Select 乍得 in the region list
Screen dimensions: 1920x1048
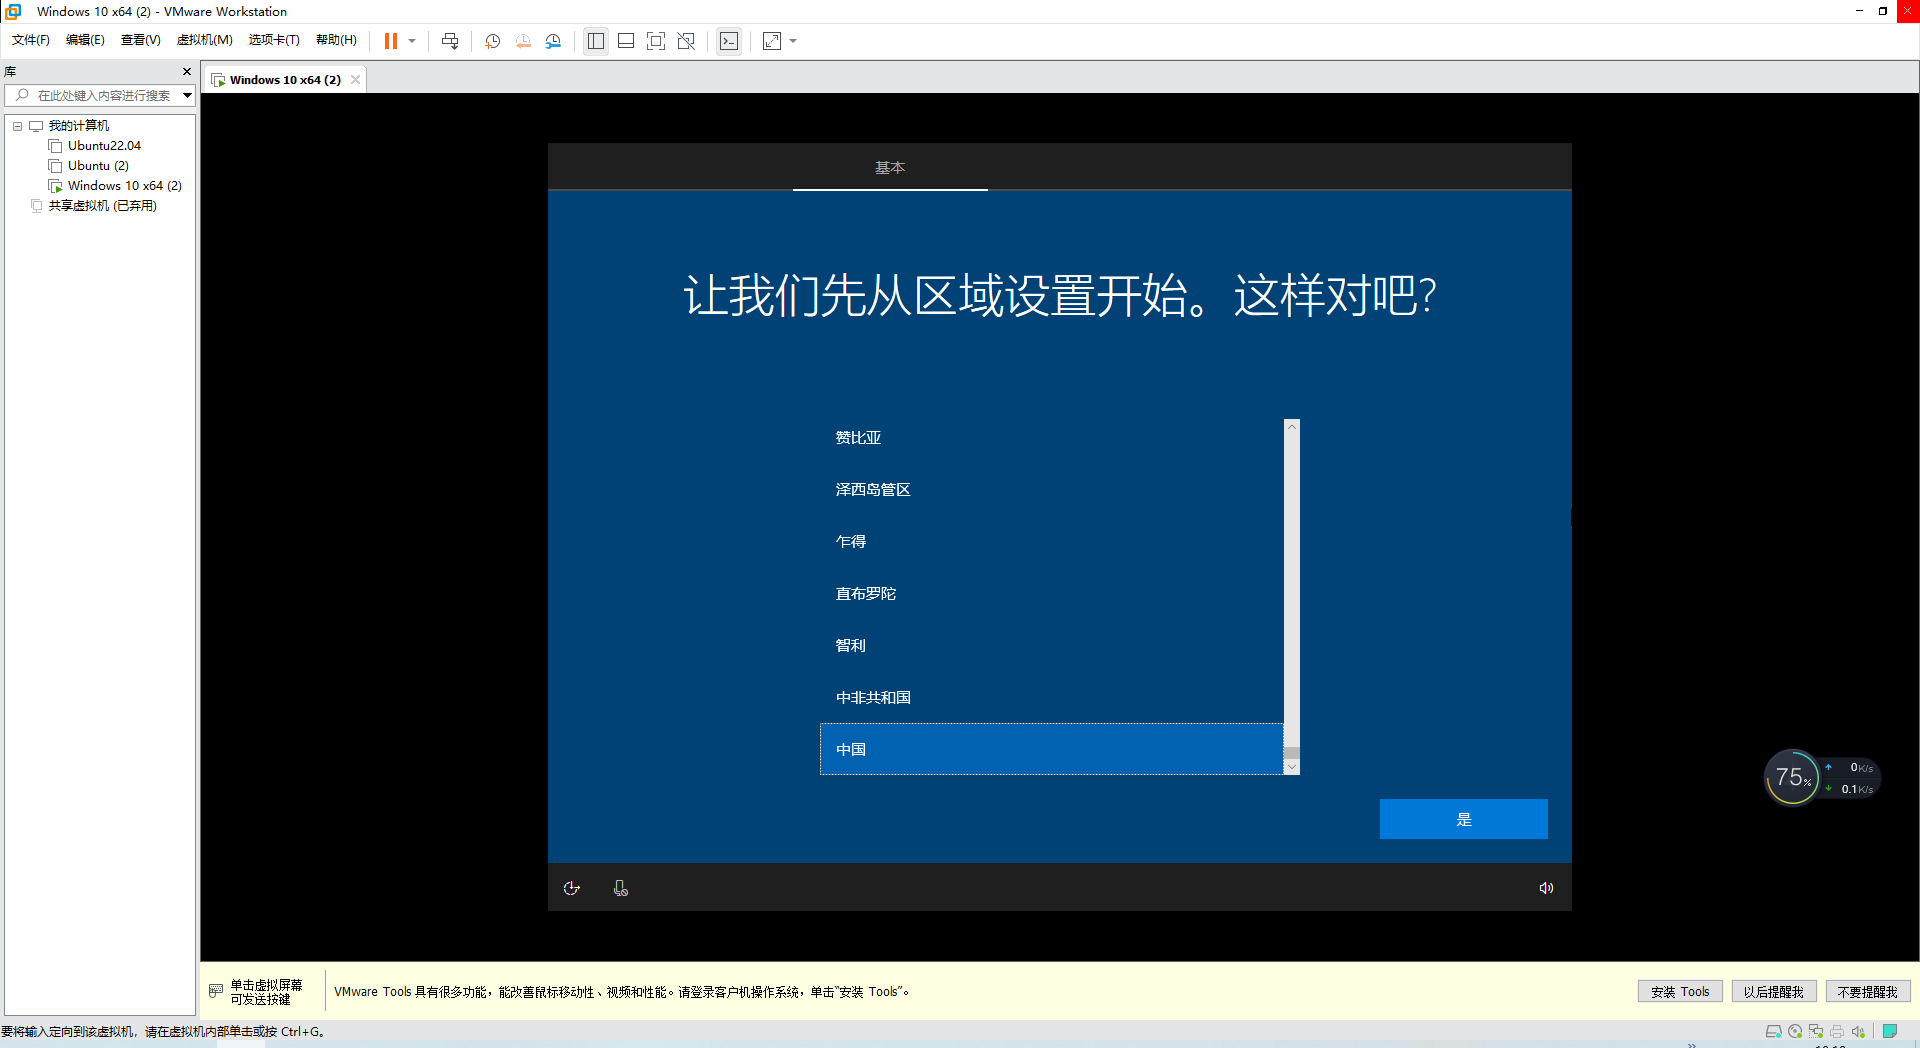click(1051, 541)
